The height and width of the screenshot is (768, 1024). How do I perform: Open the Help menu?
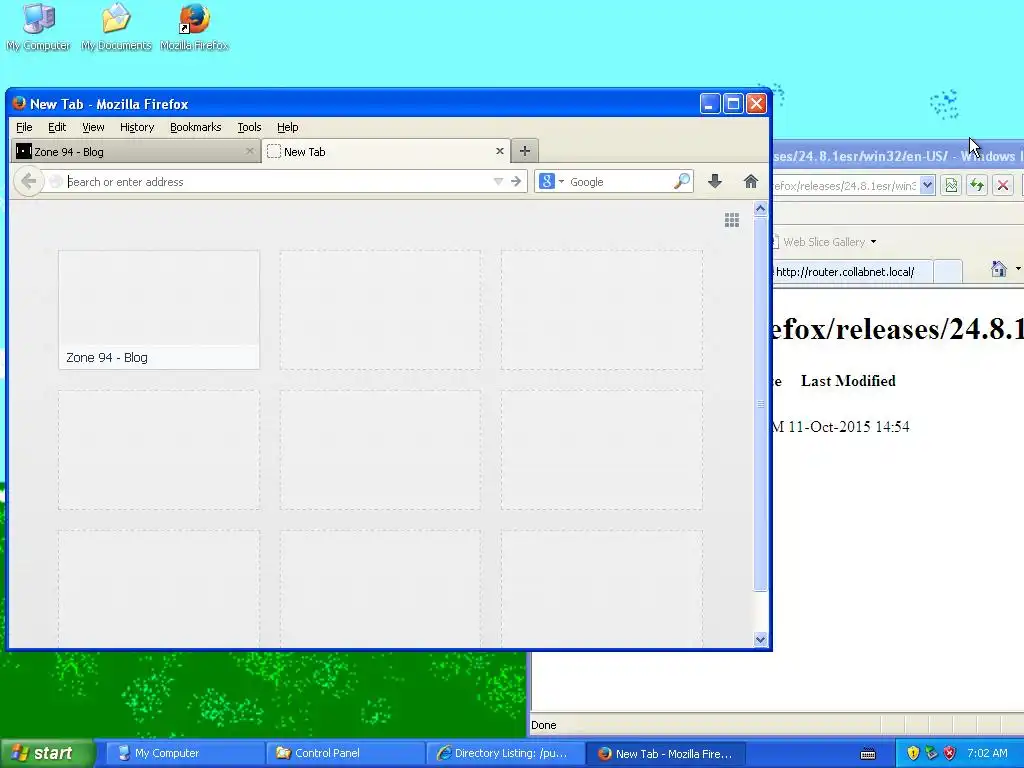pyautogui.click(x=287, y=127)
